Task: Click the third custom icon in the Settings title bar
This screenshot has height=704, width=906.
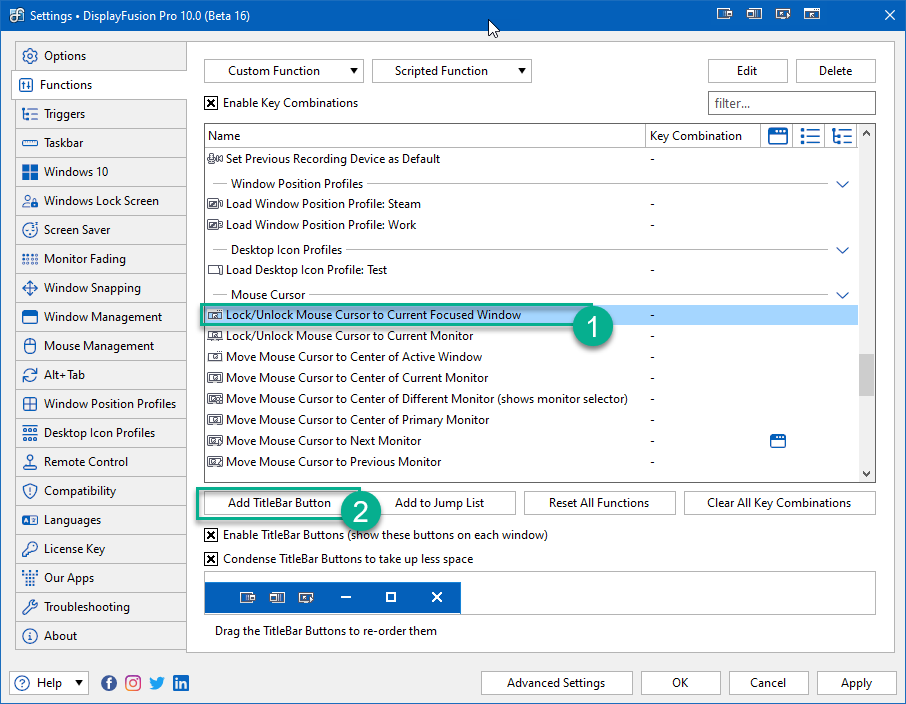Action: click(x=783, y=14)
